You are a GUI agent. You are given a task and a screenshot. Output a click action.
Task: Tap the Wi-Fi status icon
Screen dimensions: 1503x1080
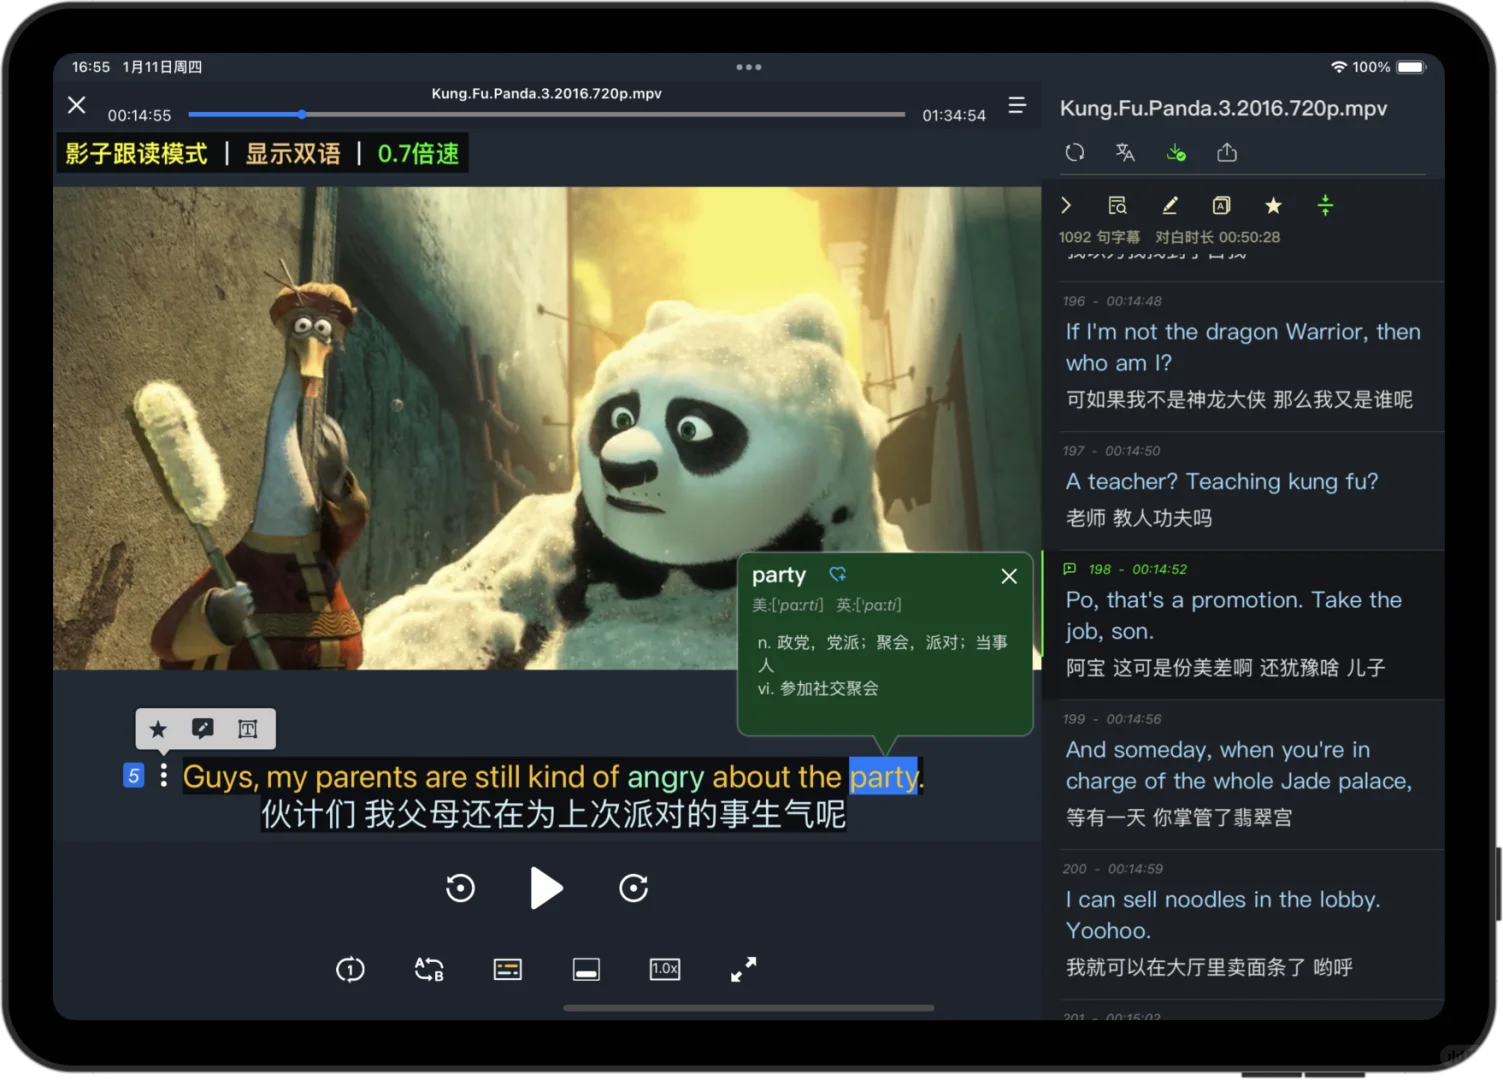click(1339, 67)
